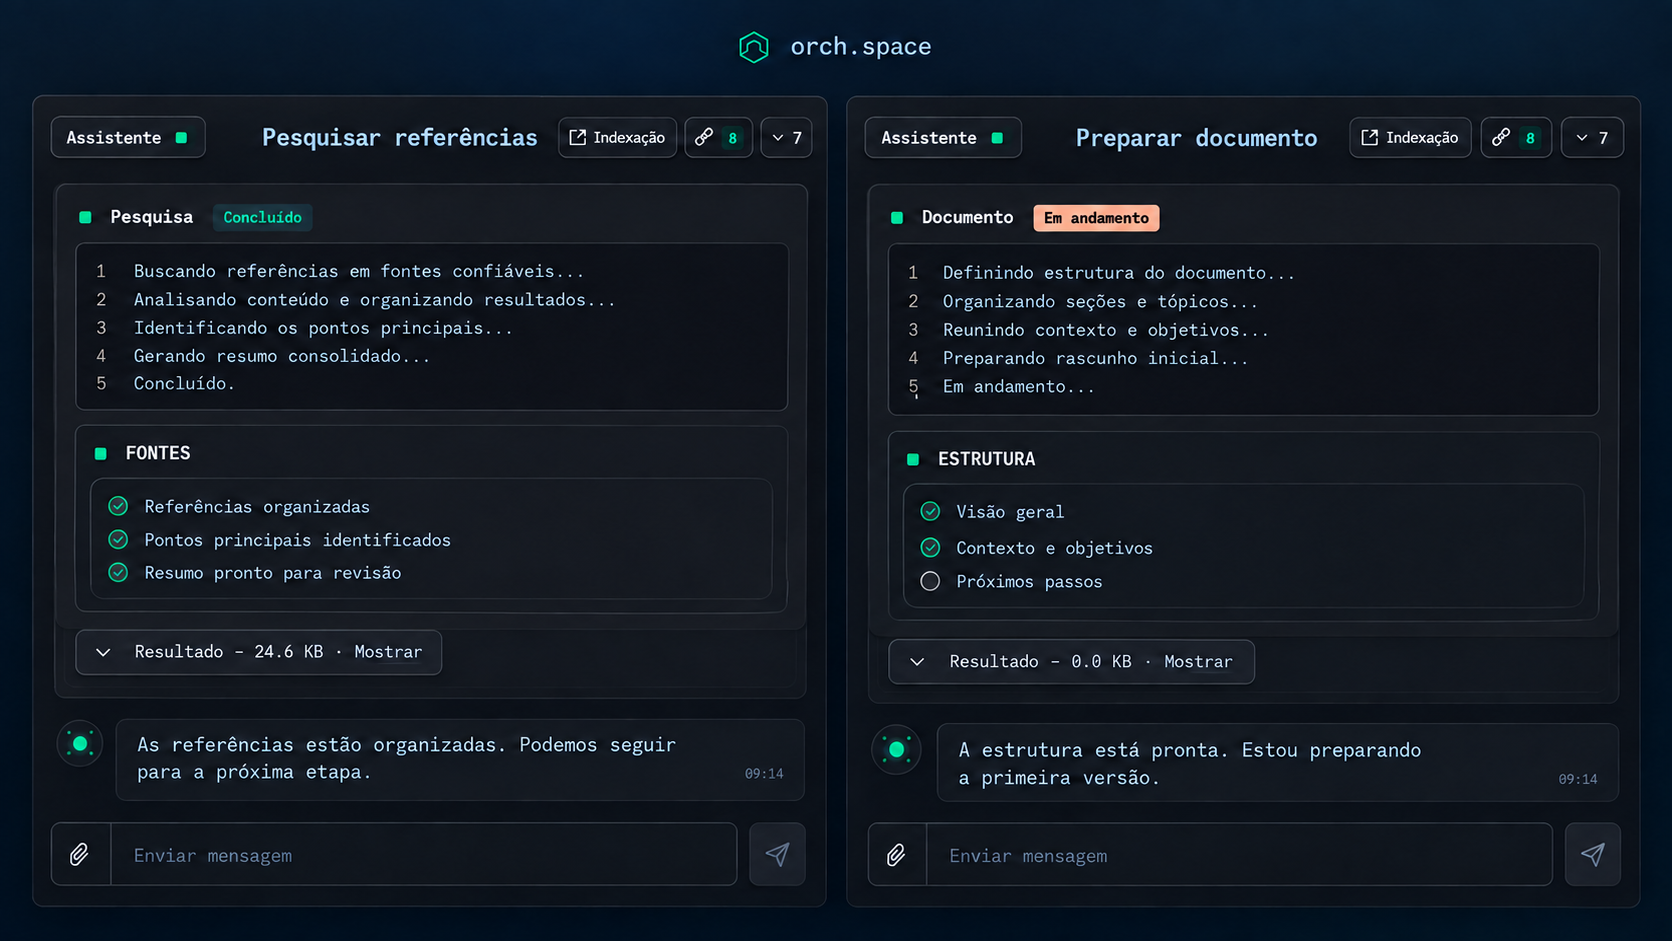Screen dimensions: 1672x941
Task: Select log line Definindo estrutura do documento
Action: (1118, 272)
